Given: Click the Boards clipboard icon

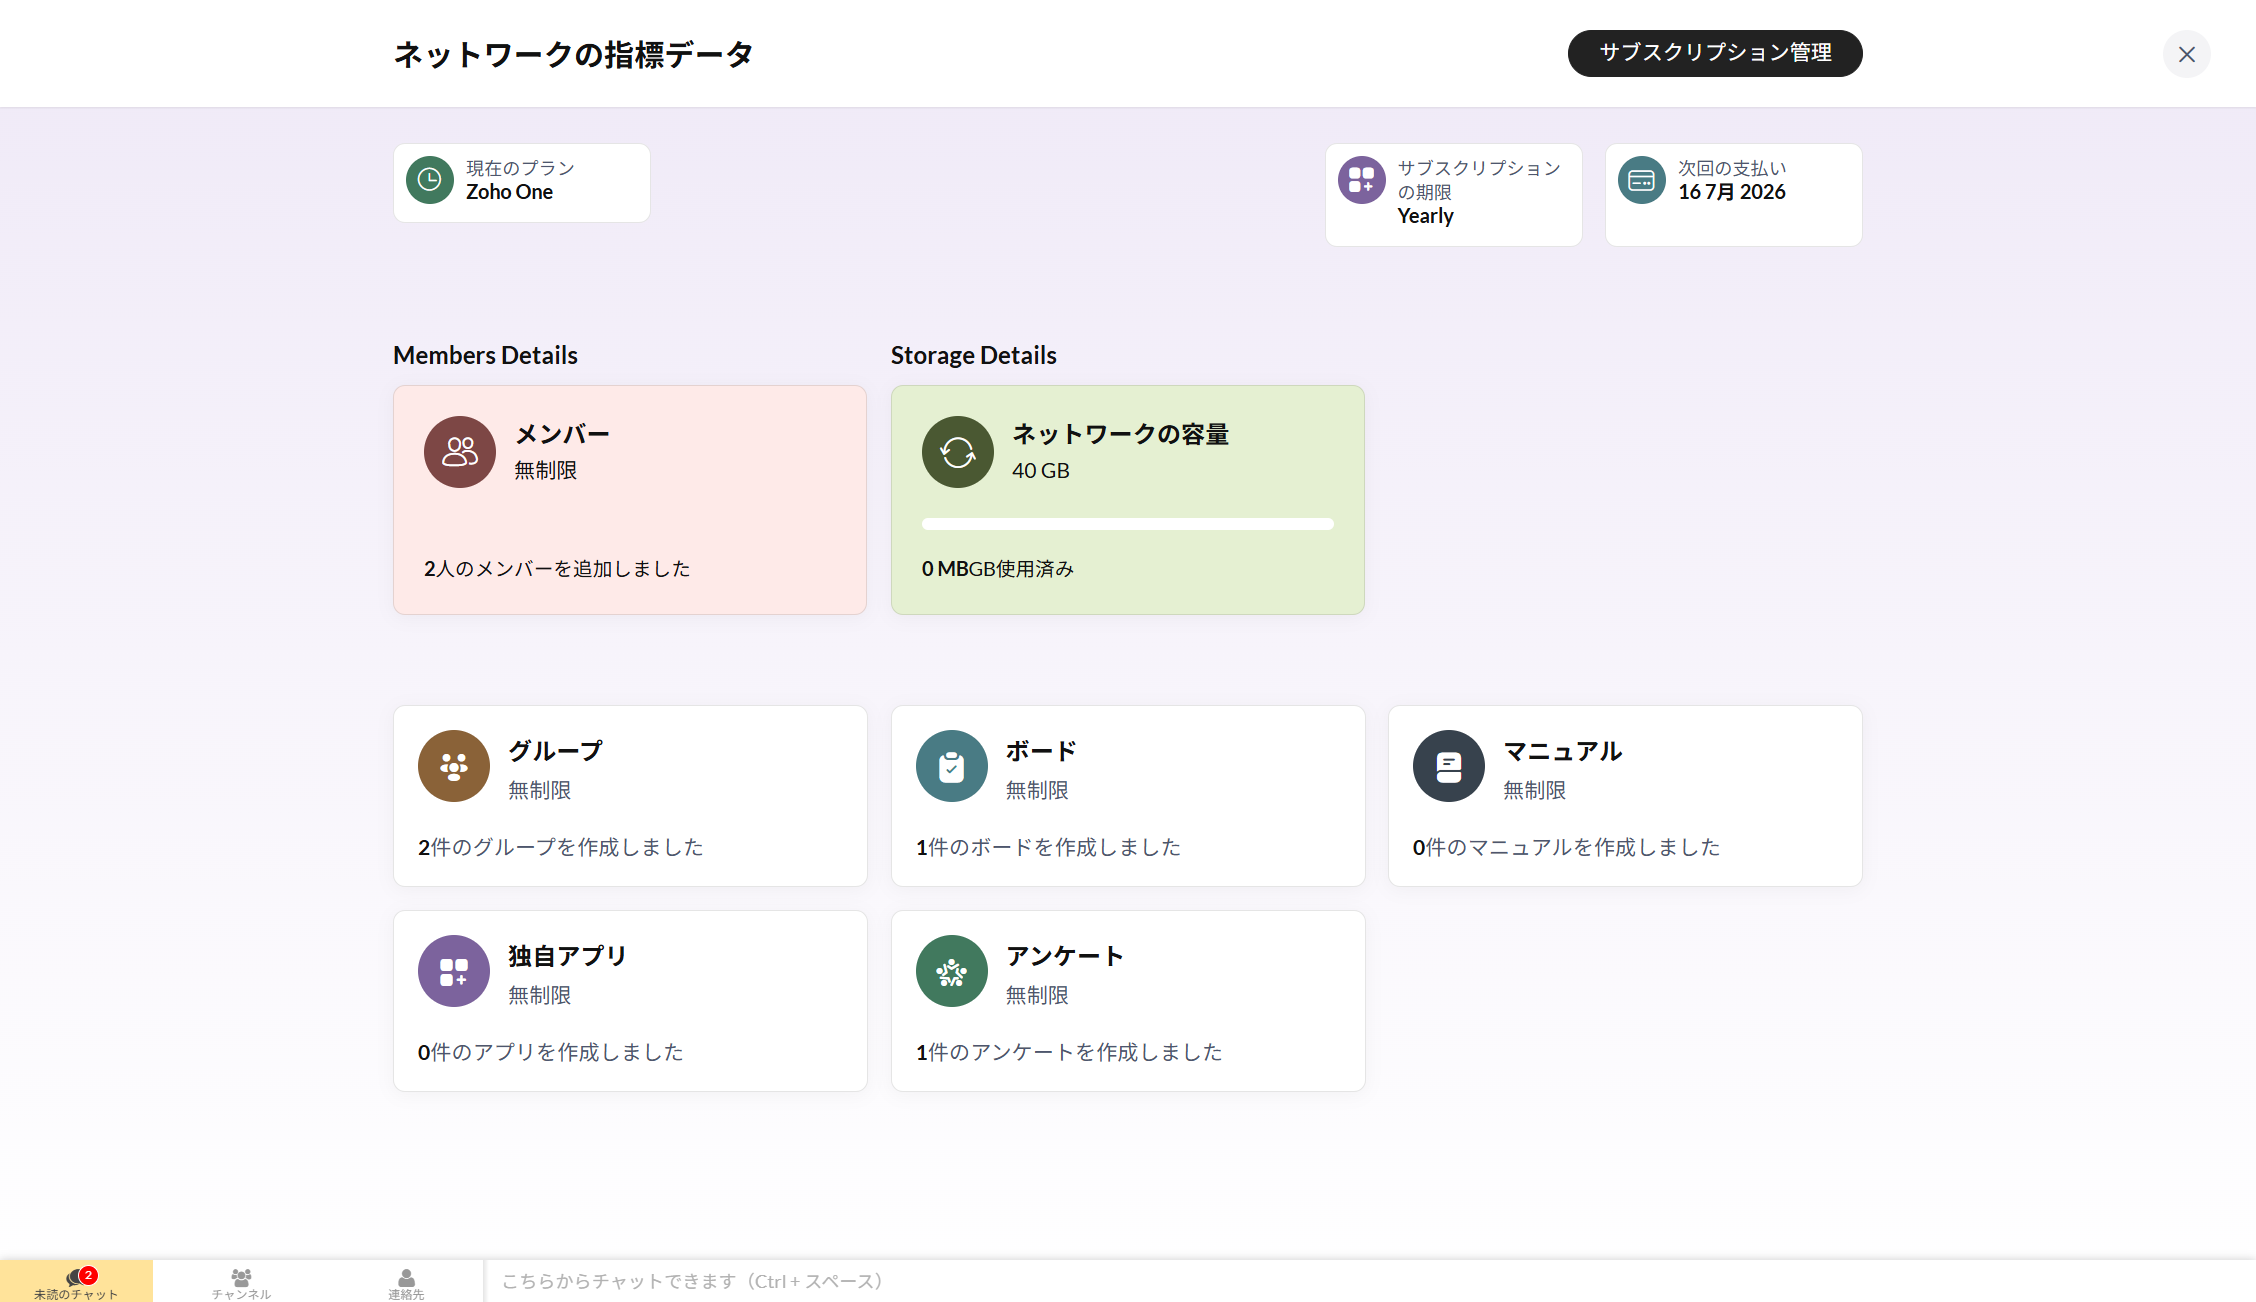Looking at the screenshot, I should pos(951,766).
